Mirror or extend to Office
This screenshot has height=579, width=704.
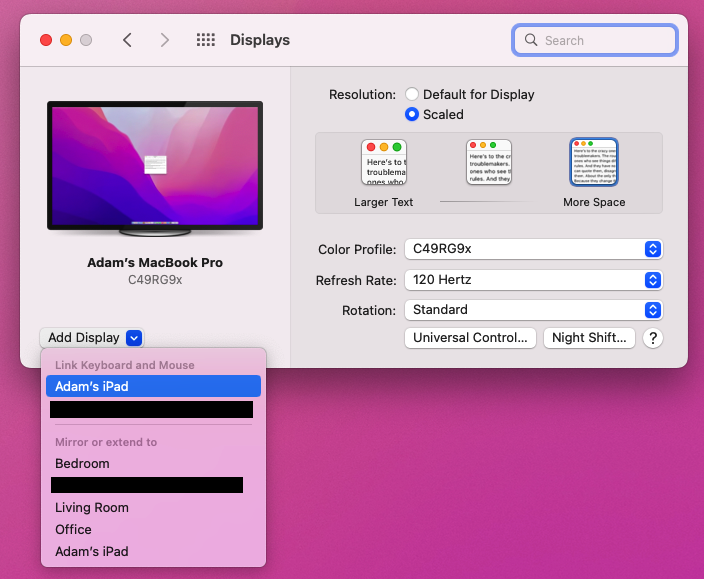(153, 530)
